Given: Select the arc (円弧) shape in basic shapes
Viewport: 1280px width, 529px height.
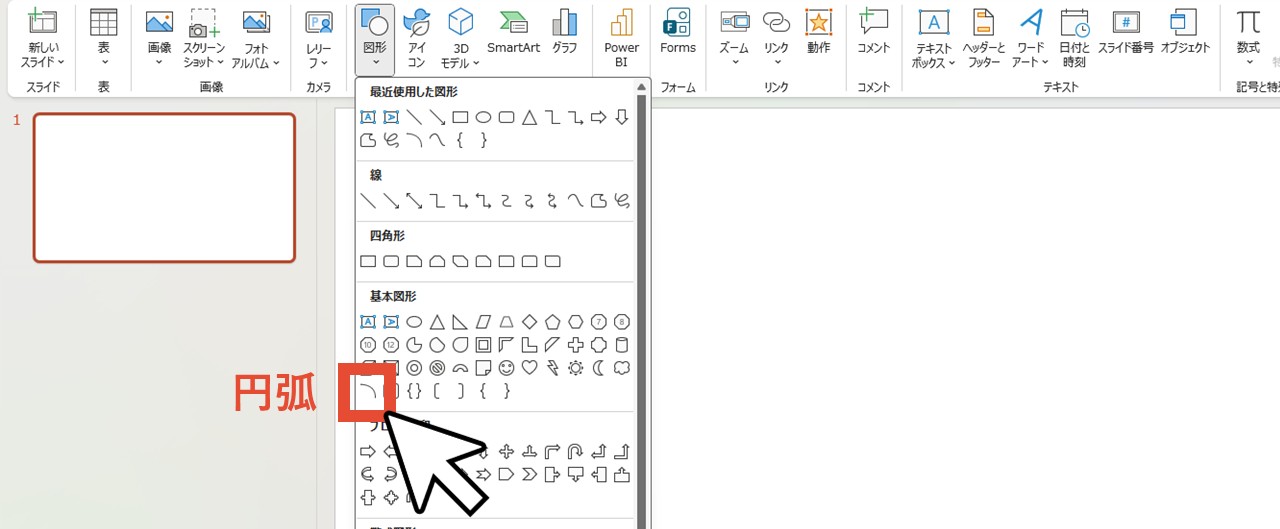Looking at the screenshot, I should 367,392.
